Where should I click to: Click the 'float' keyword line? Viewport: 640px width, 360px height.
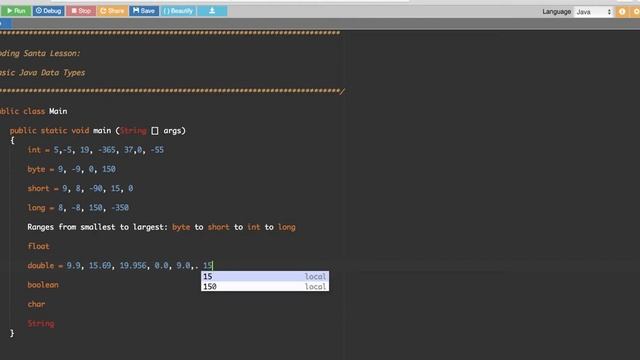point(38,246)
